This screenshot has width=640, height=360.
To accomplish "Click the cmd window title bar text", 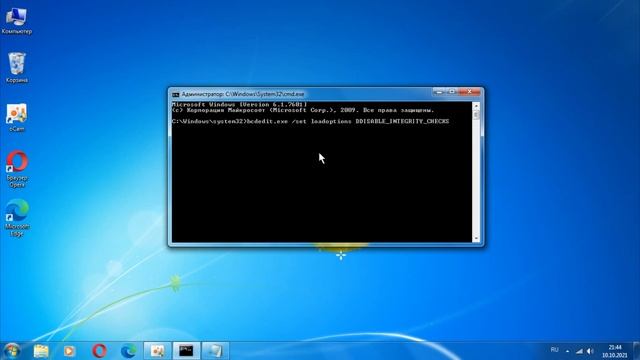I will (242, 94).
